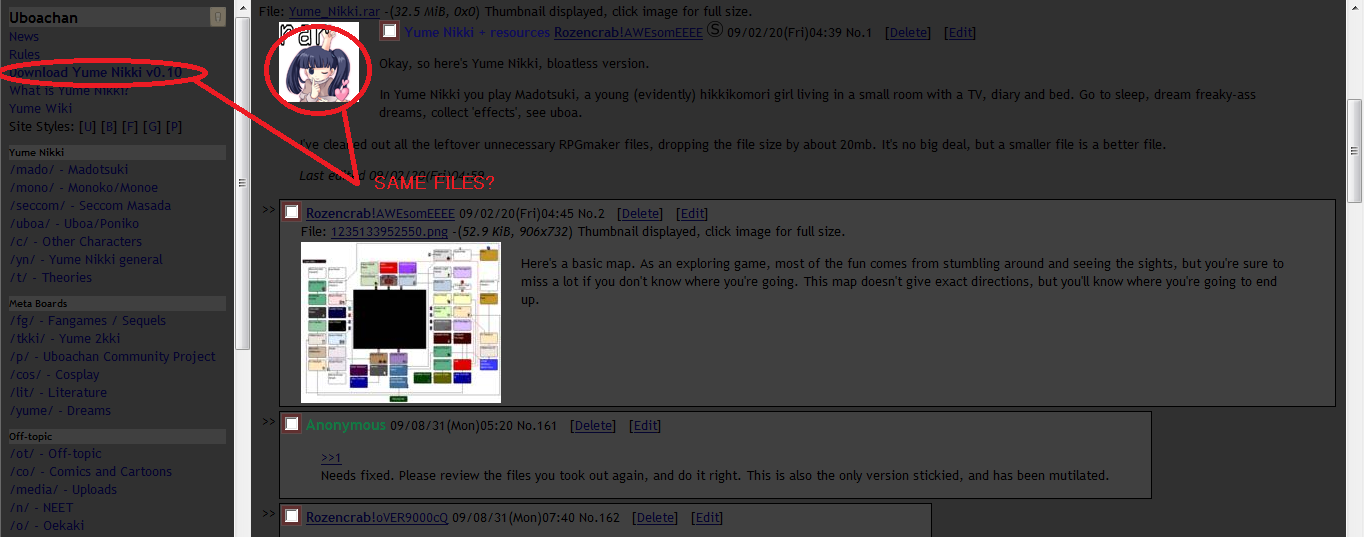This screenshot has width=1365, height=537.
Task: Open the Yume Wiki link
Action: [x=41, y=109]
